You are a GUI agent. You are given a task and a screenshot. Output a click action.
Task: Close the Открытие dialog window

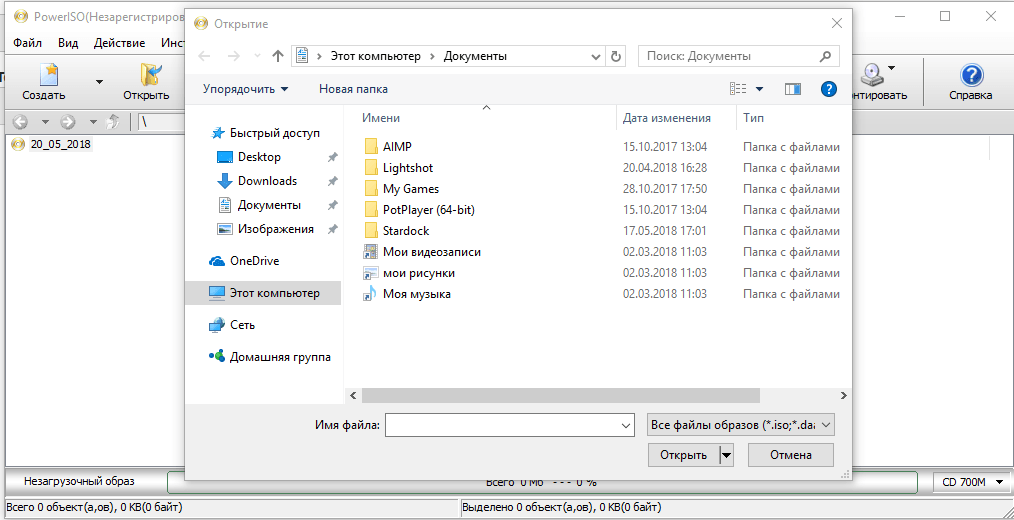coord(837,23)
